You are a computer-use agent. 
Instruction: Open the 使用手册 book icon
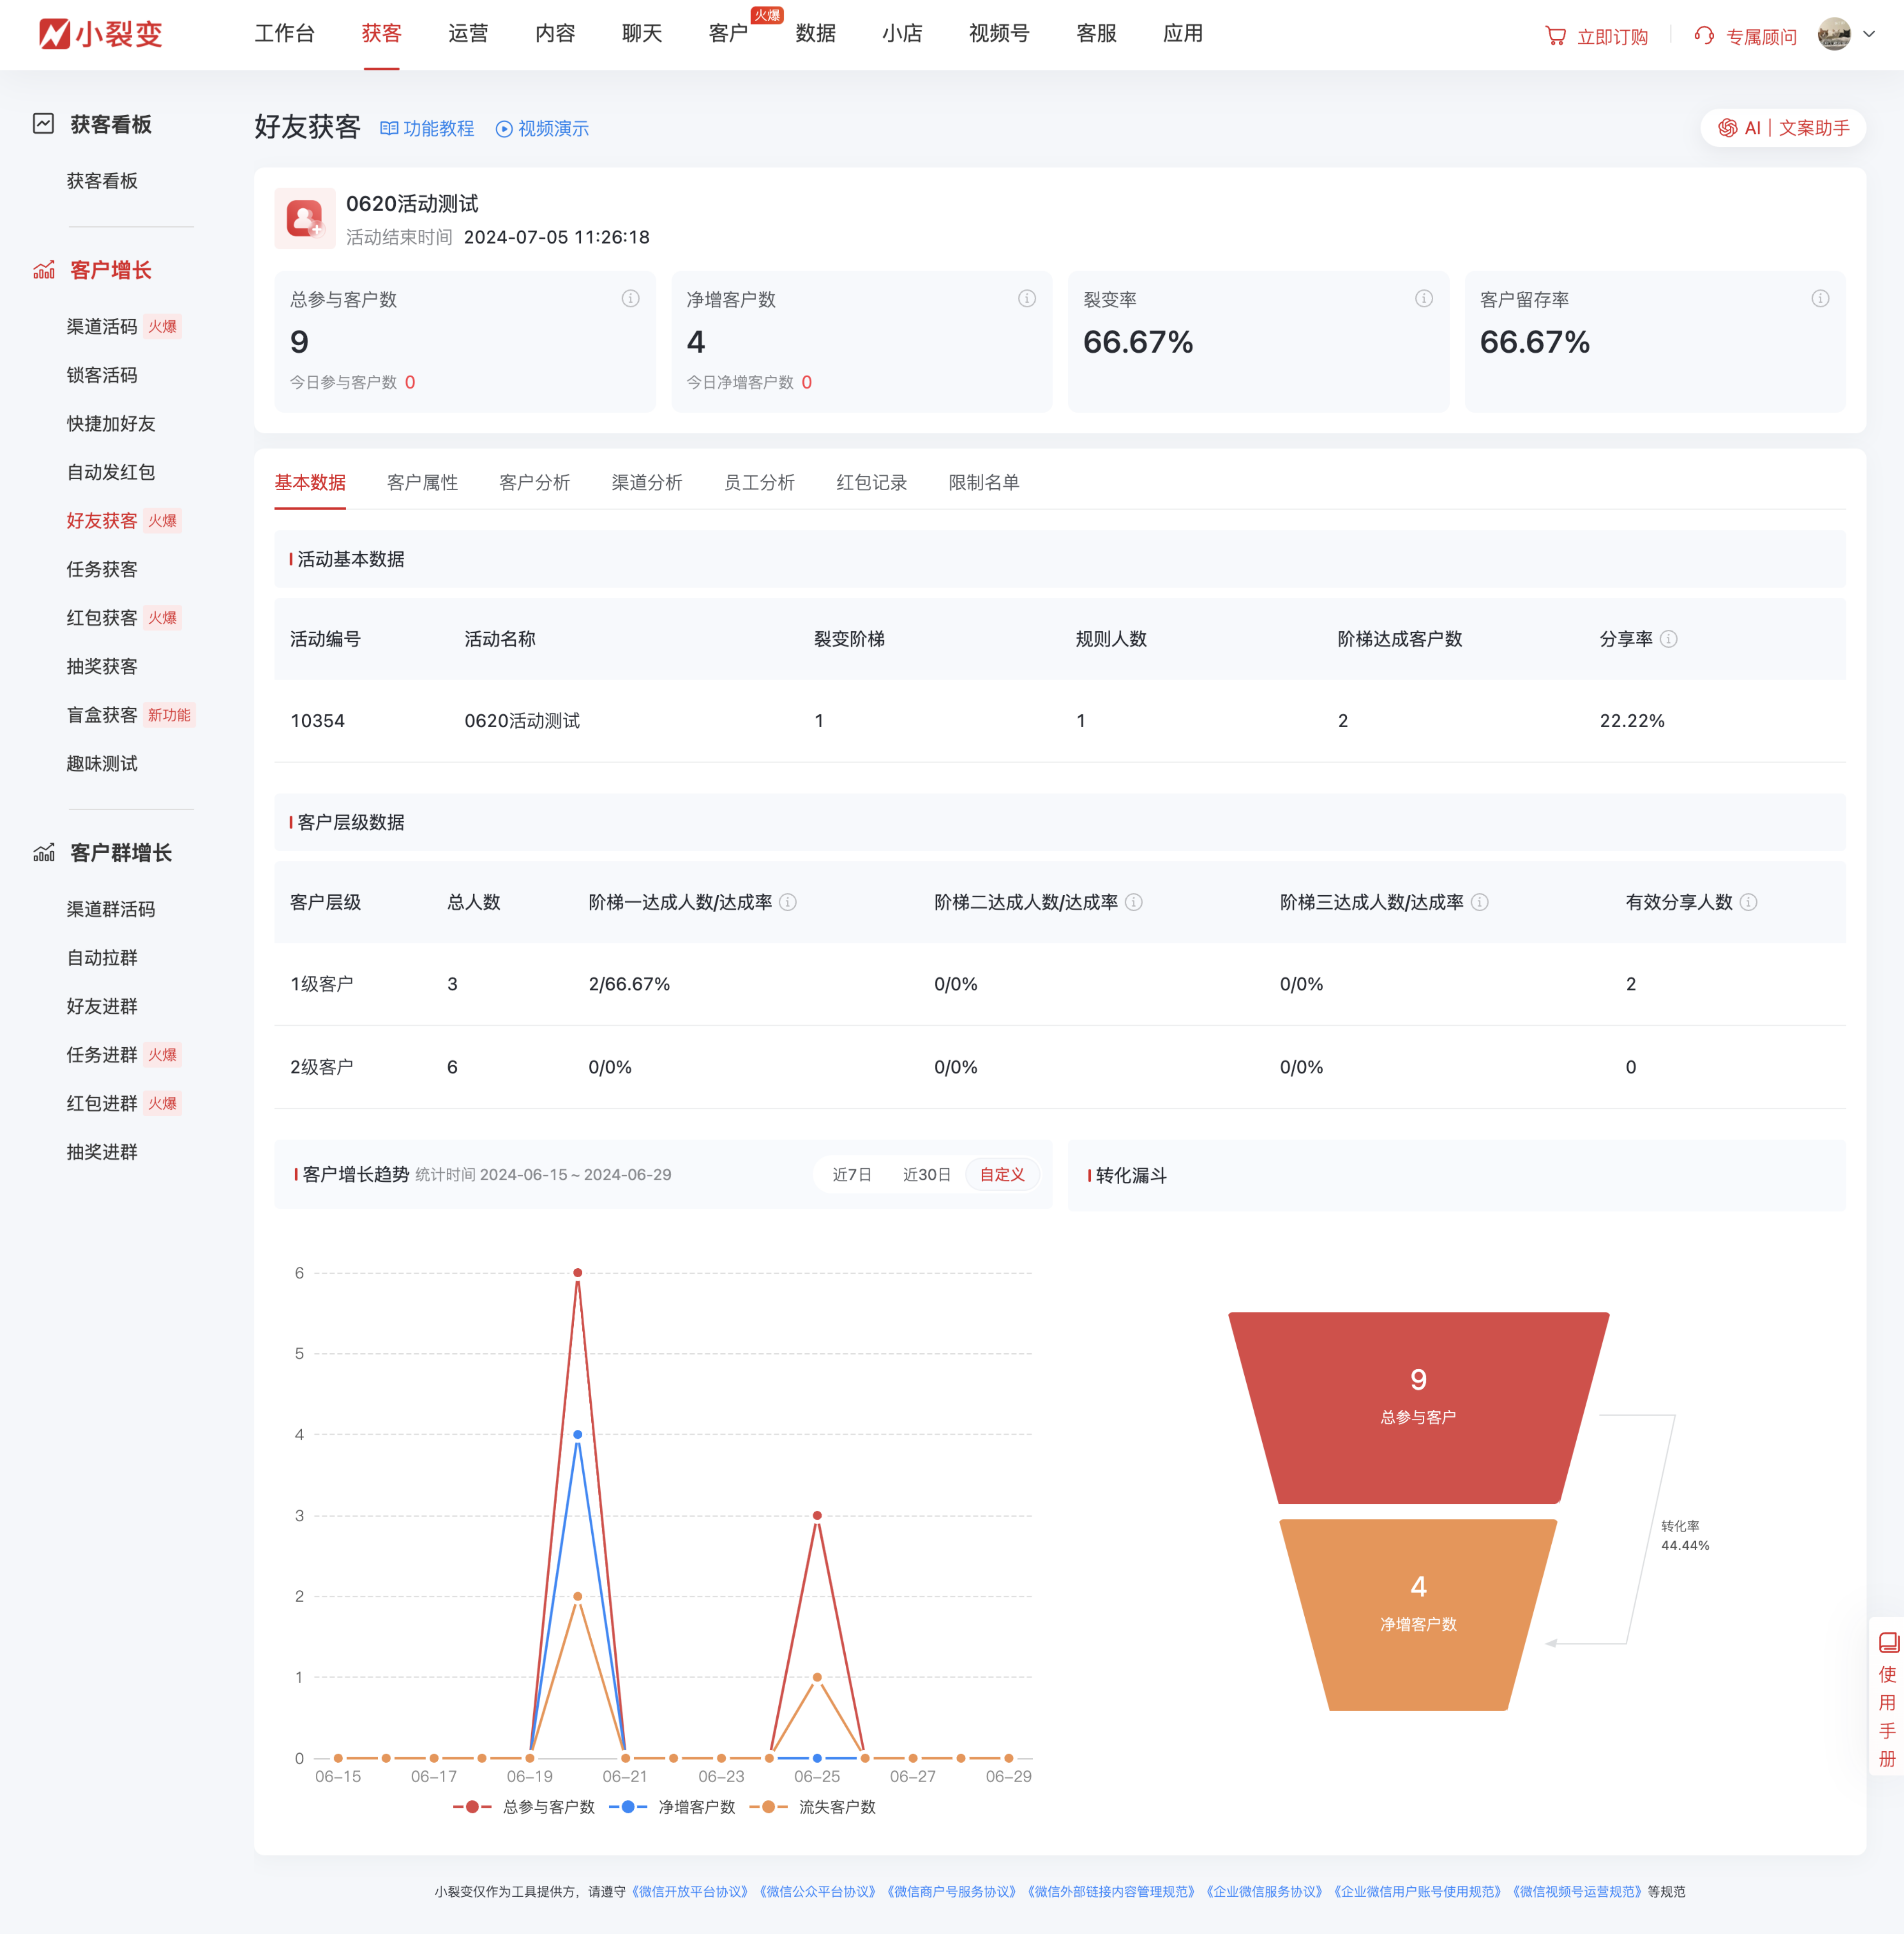pos(1888,1643)
